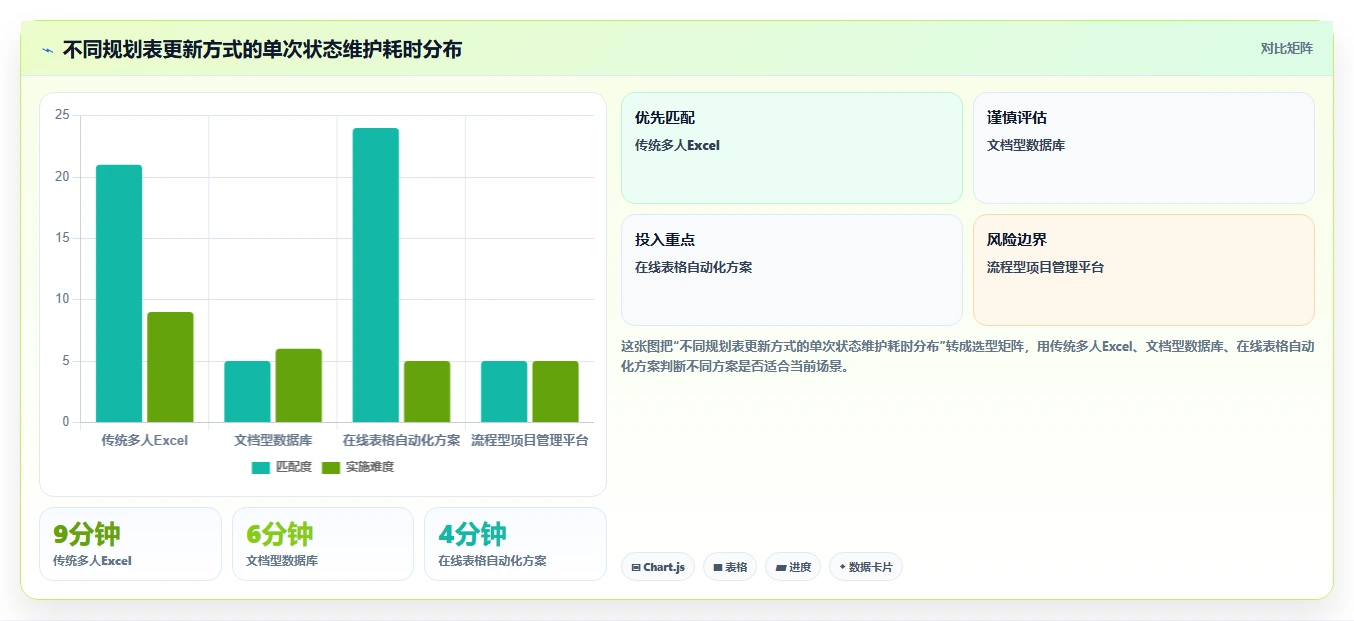Open the 优先匹配 matrix card
1354x621 pixels.
[792, 148]
